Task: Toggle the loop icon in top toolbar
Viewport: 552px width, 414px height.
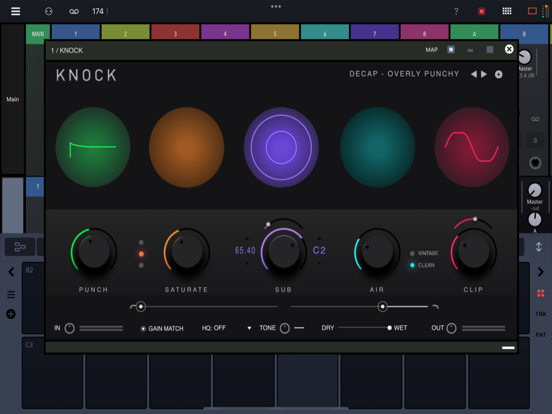Action: [x=74, y=12]
